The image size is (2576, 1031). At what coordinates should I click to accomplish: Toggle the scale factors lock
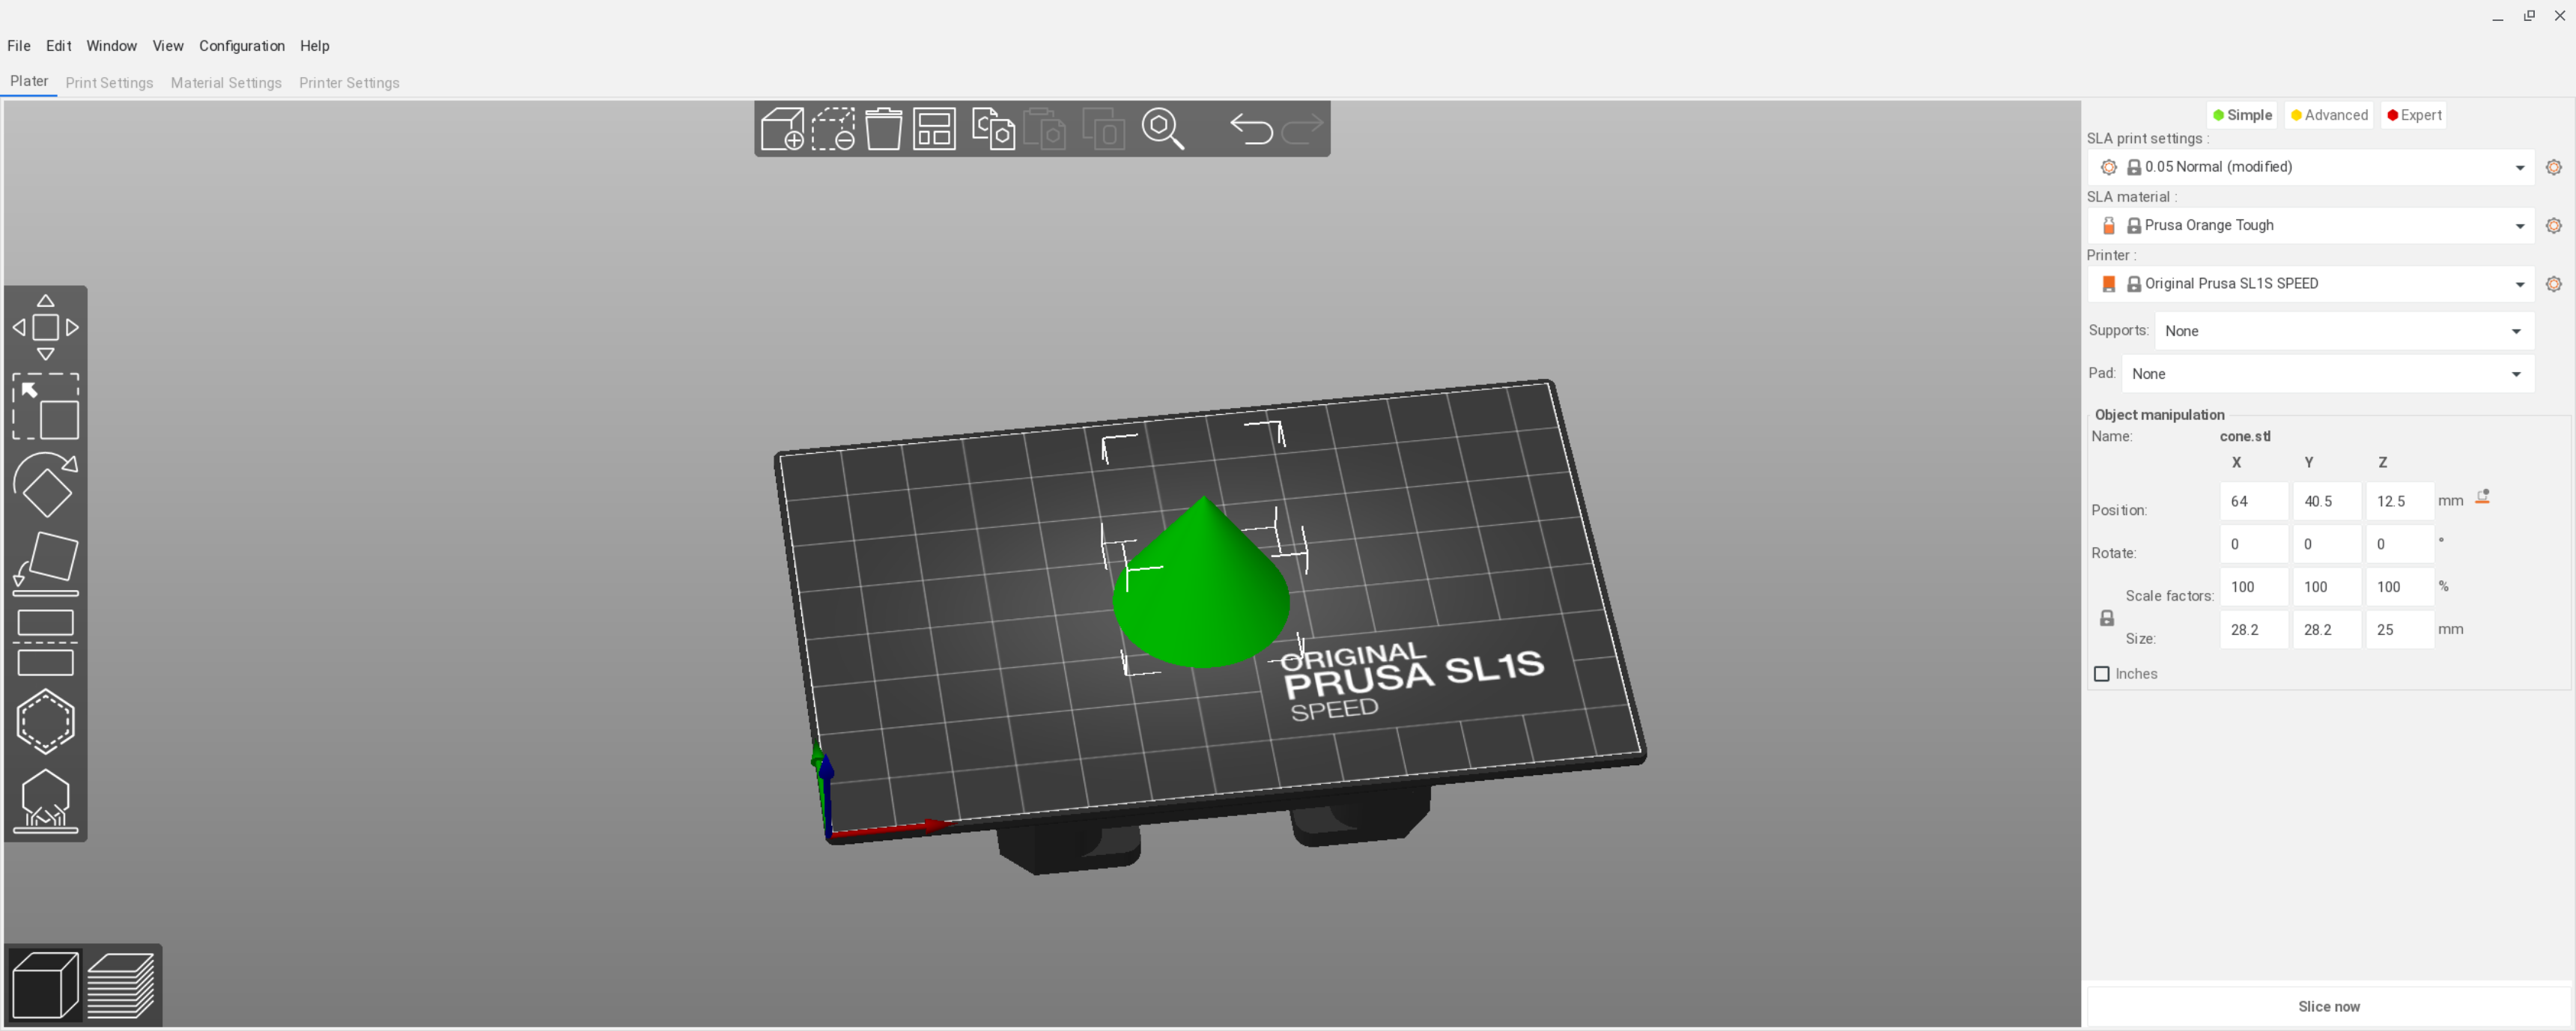click(2107, 618)
